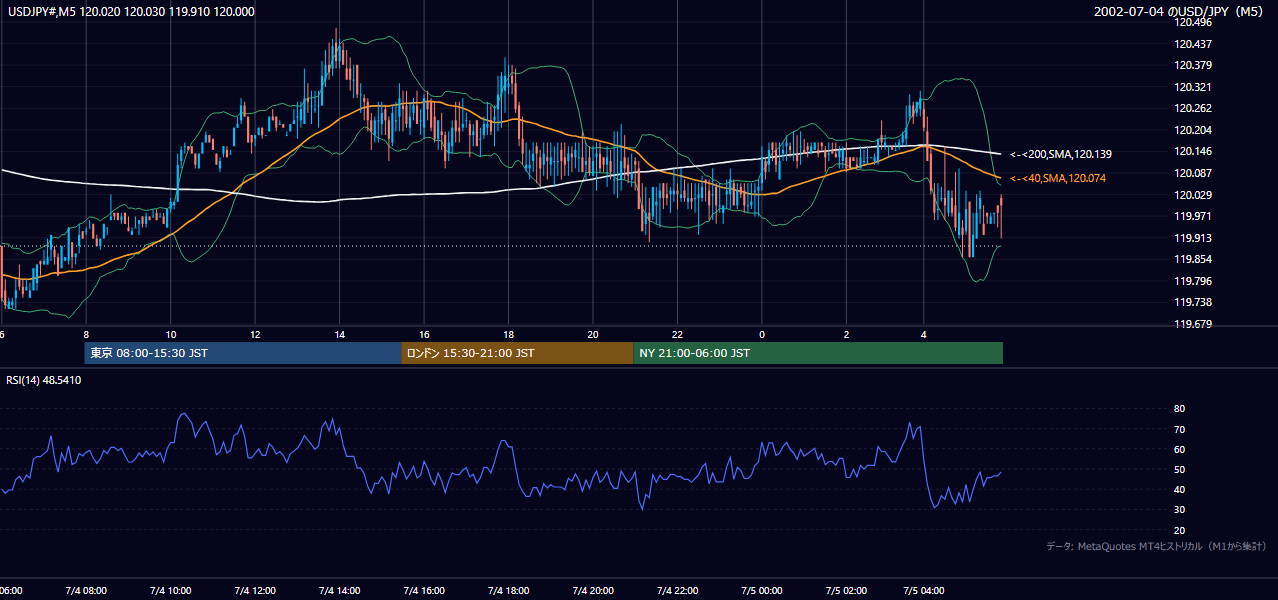The image size is (1278, 600).
Task: Click the RSI axis value 50
Action: [1180, 469]
